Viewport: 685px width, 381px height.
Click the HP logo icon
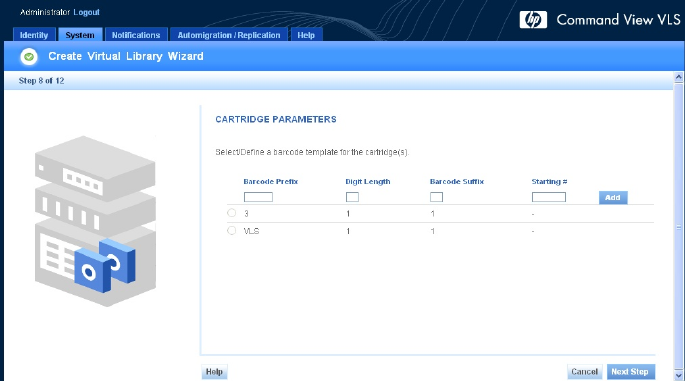click(x=533, y=20)
